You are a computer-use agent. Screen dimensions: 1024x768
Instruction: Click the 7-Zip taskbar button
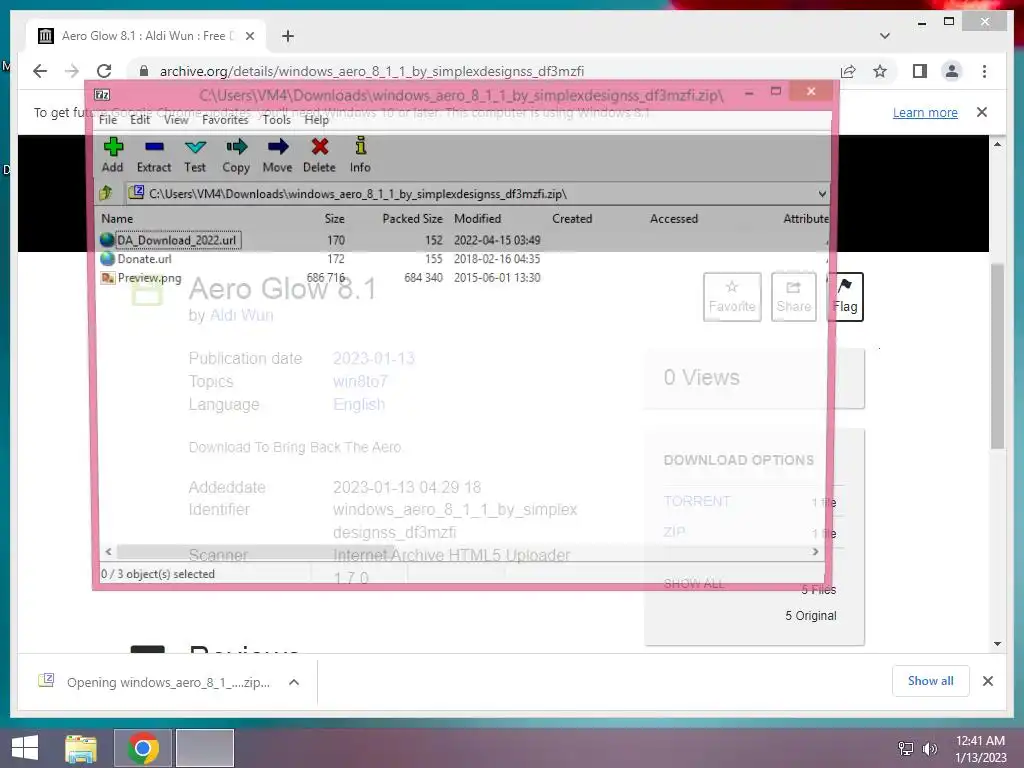[x=204, y=748]
